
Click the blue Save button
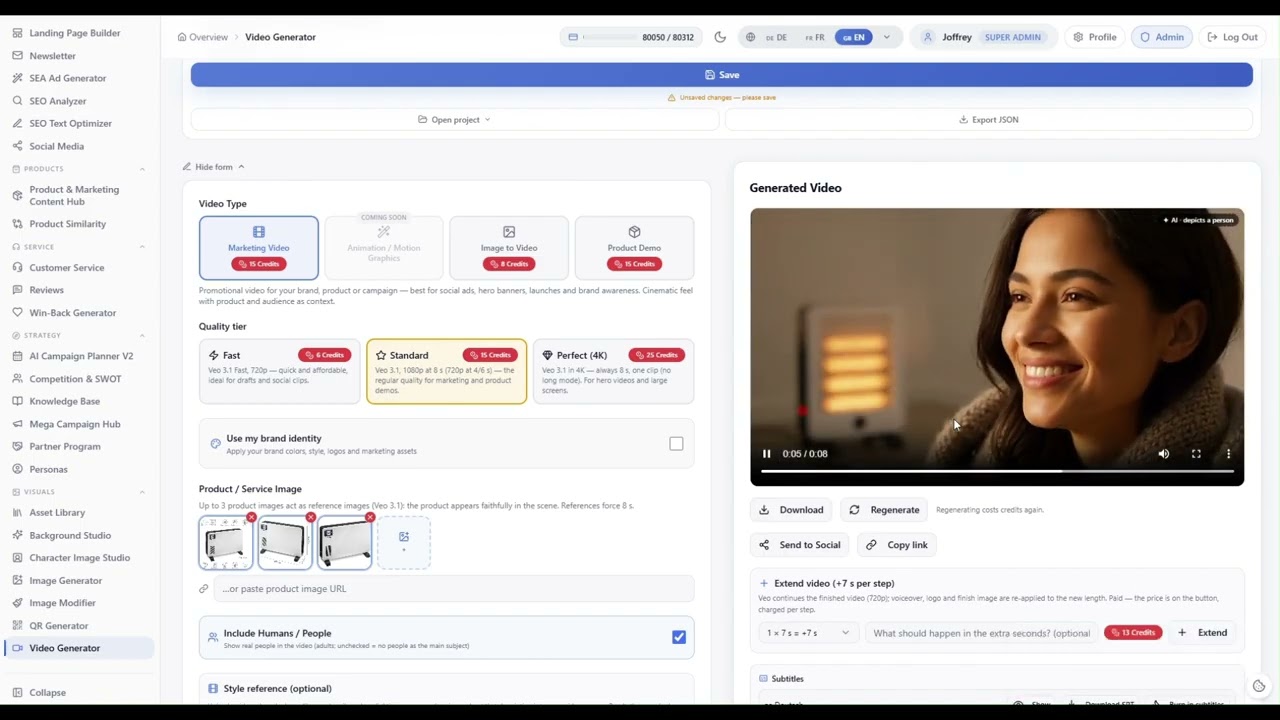click(x=722, y=75)
